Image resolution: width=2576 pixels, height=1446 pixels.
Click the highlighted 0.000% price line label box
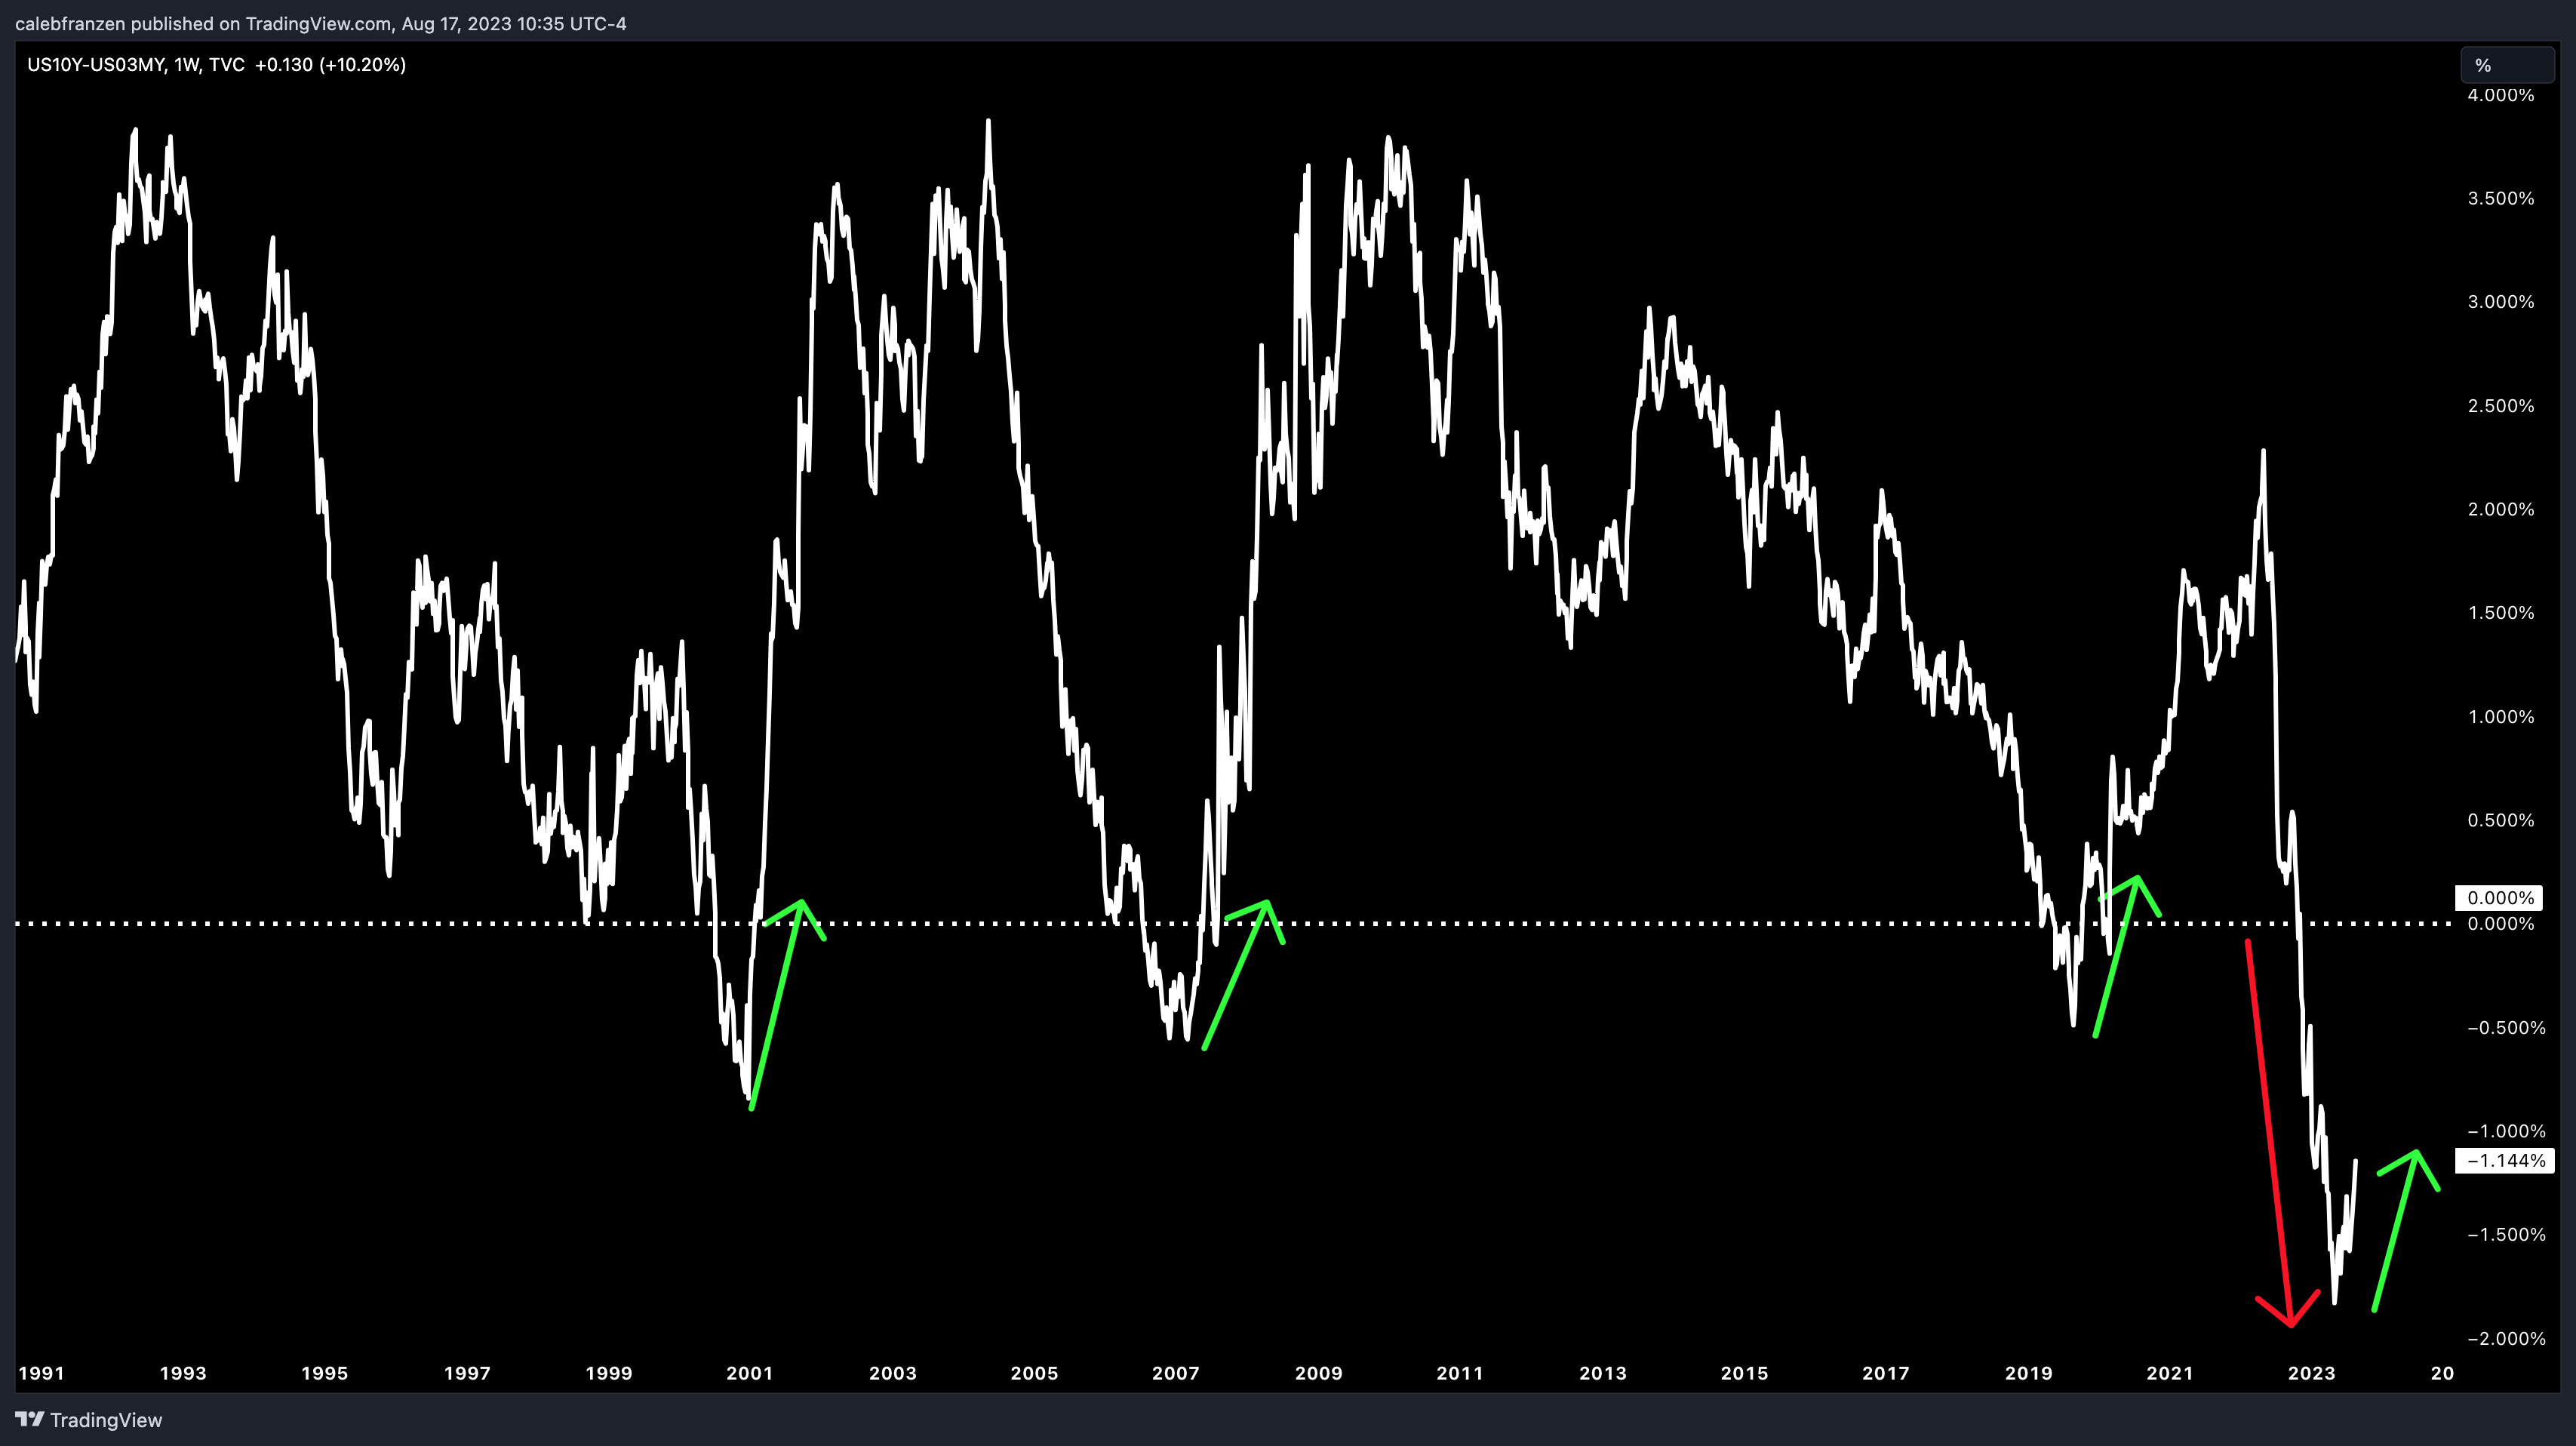click(2499, 897)
